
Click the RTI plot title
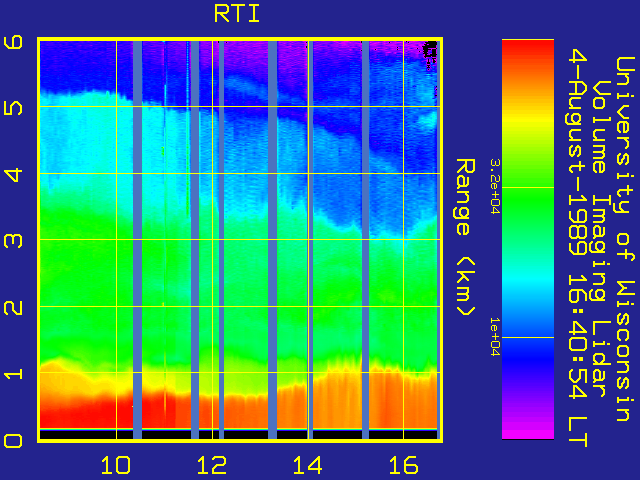237,14
